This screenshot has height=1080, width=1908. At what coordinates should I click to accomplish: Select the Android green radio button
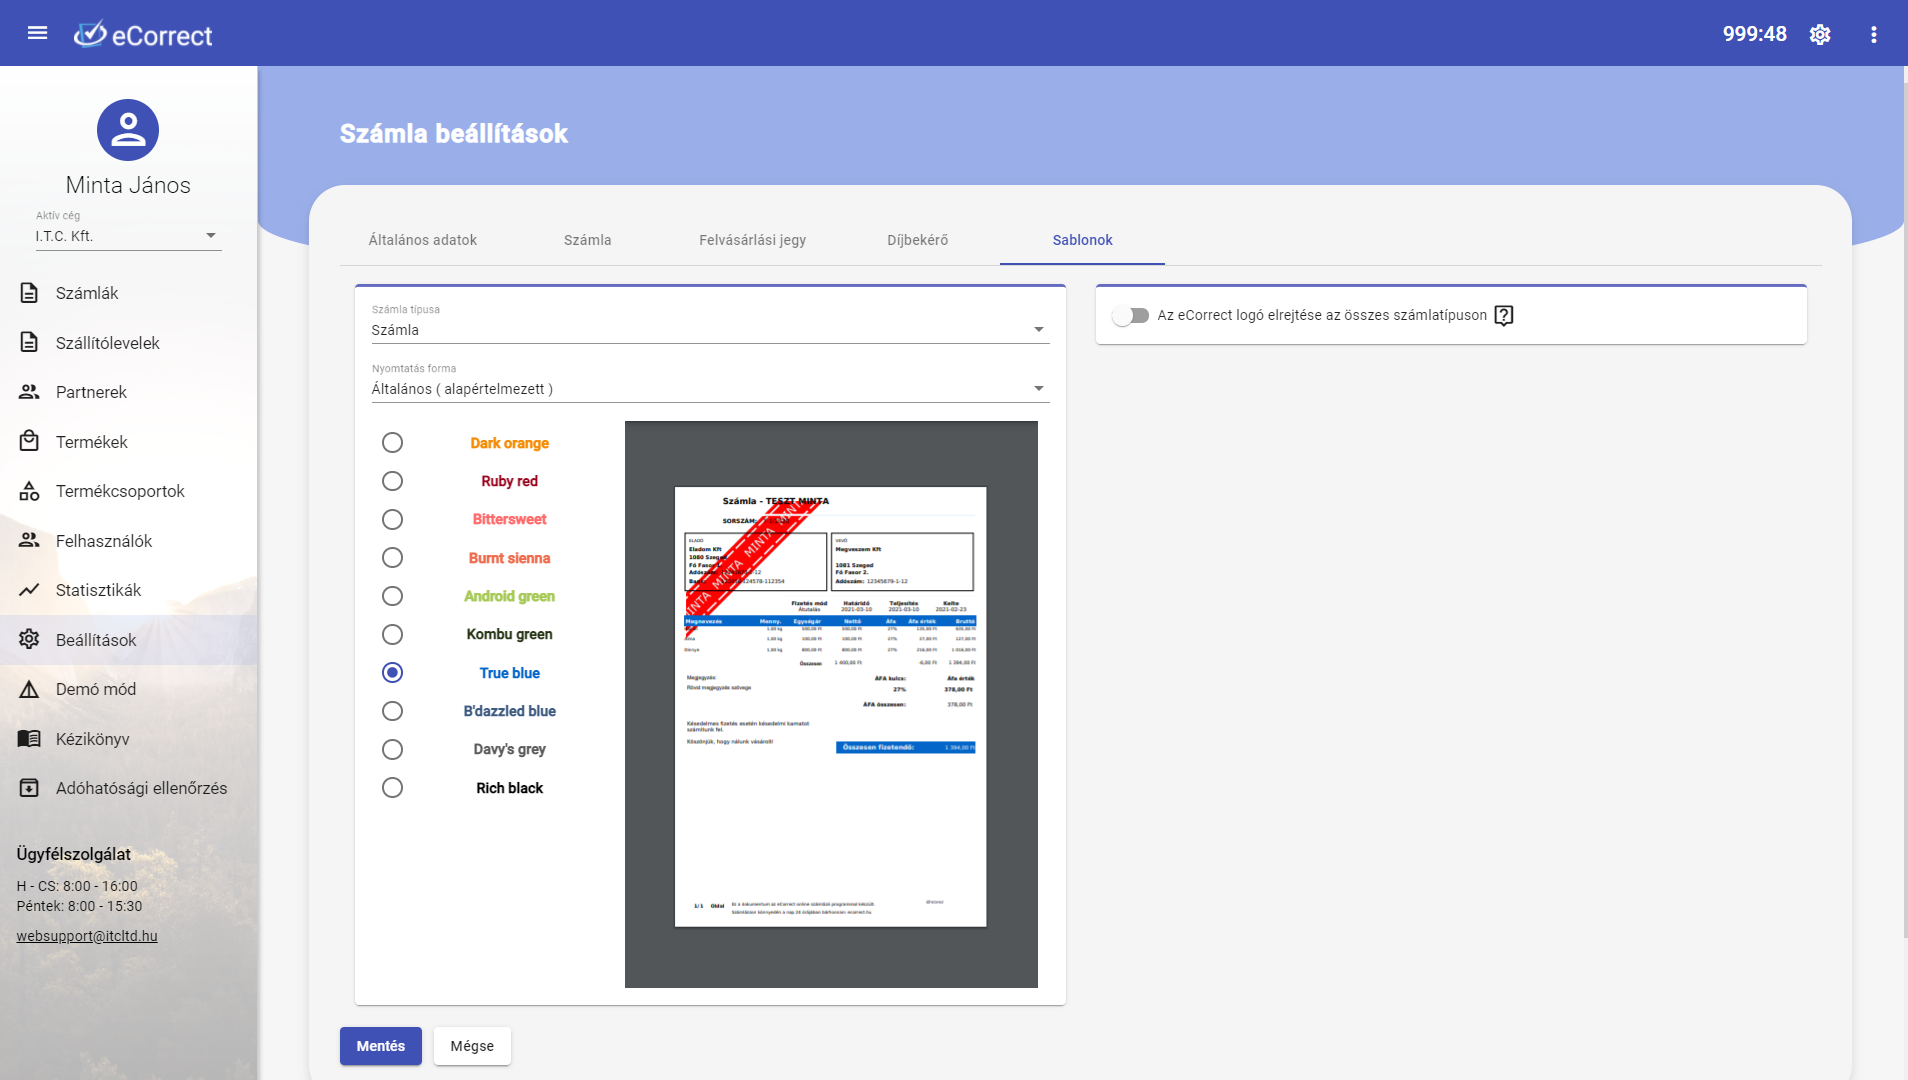(392, 596)
